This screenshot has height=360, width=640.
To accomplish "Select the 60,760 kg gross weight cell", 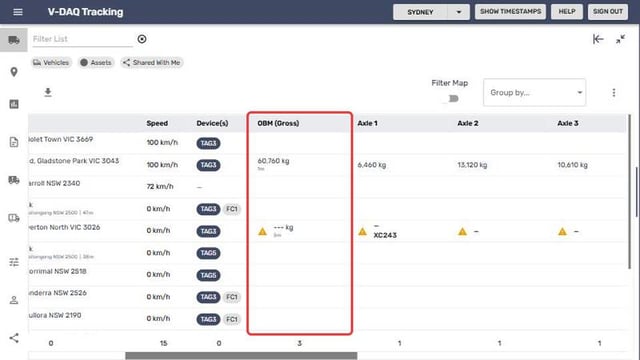I will [273, 161].
